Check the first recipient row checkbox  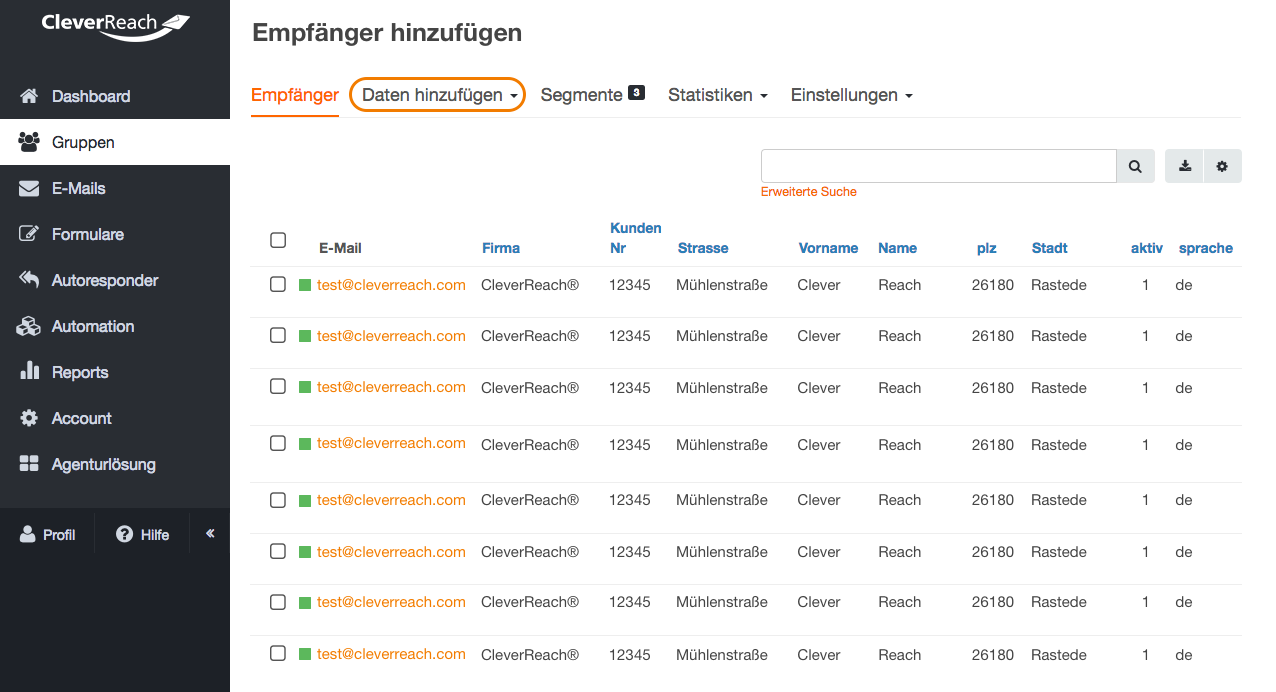click(278, 284)
